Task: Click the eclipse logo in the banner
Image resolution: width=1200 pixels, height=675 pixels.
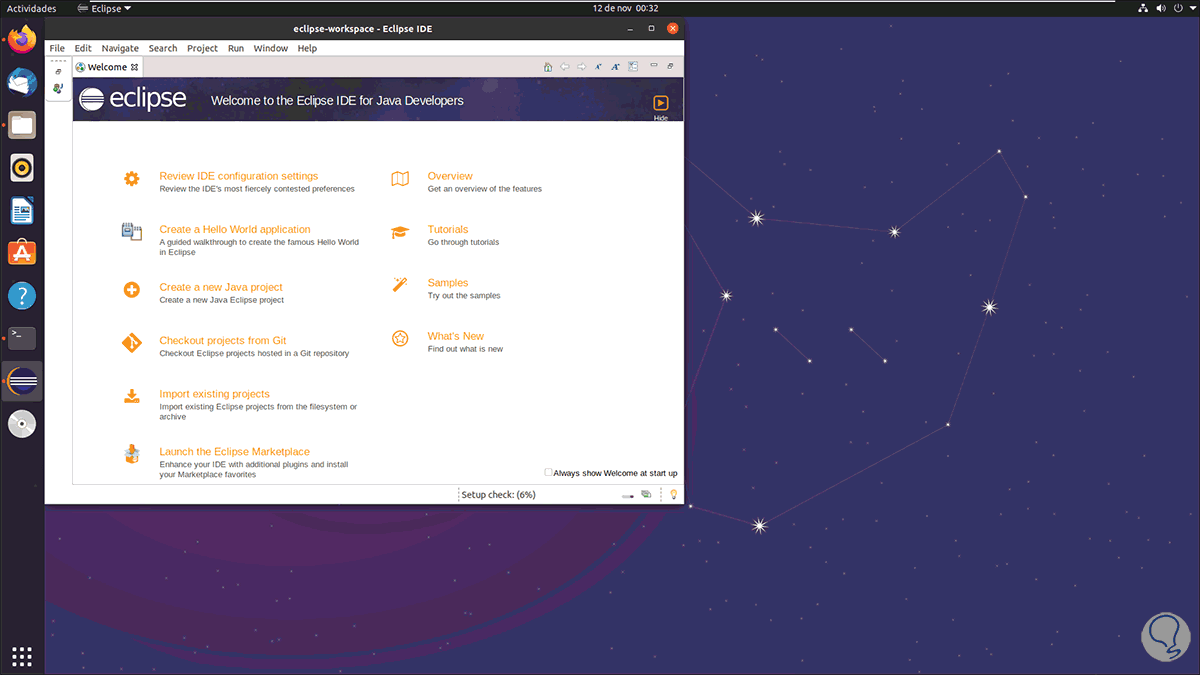Action: coord(134,98)
